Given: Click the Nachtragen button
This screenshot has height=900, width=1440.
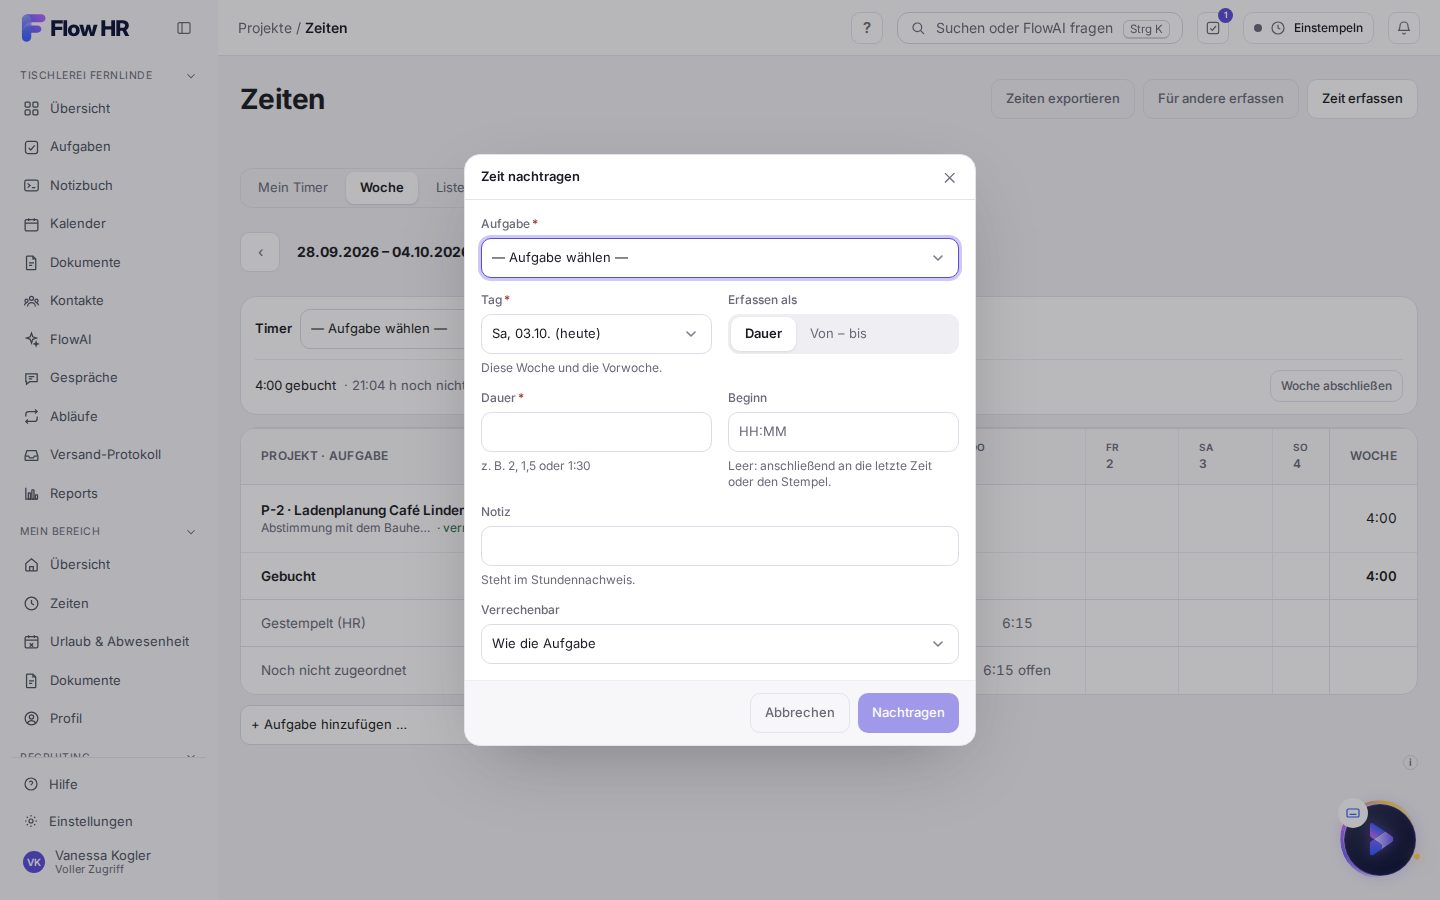Looking at the screenshot, I should point(908,713).
